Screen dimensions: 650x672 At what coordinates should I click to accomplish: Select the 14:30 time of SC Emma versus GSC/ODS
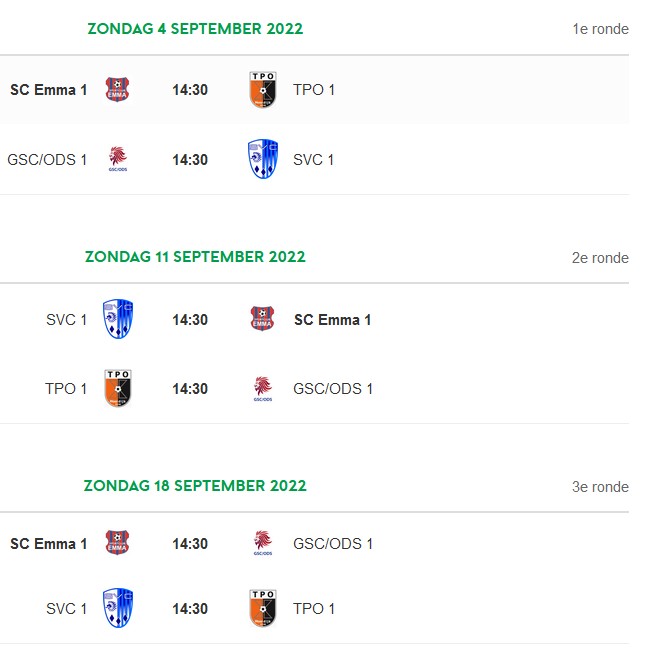(x=190, y=544)
